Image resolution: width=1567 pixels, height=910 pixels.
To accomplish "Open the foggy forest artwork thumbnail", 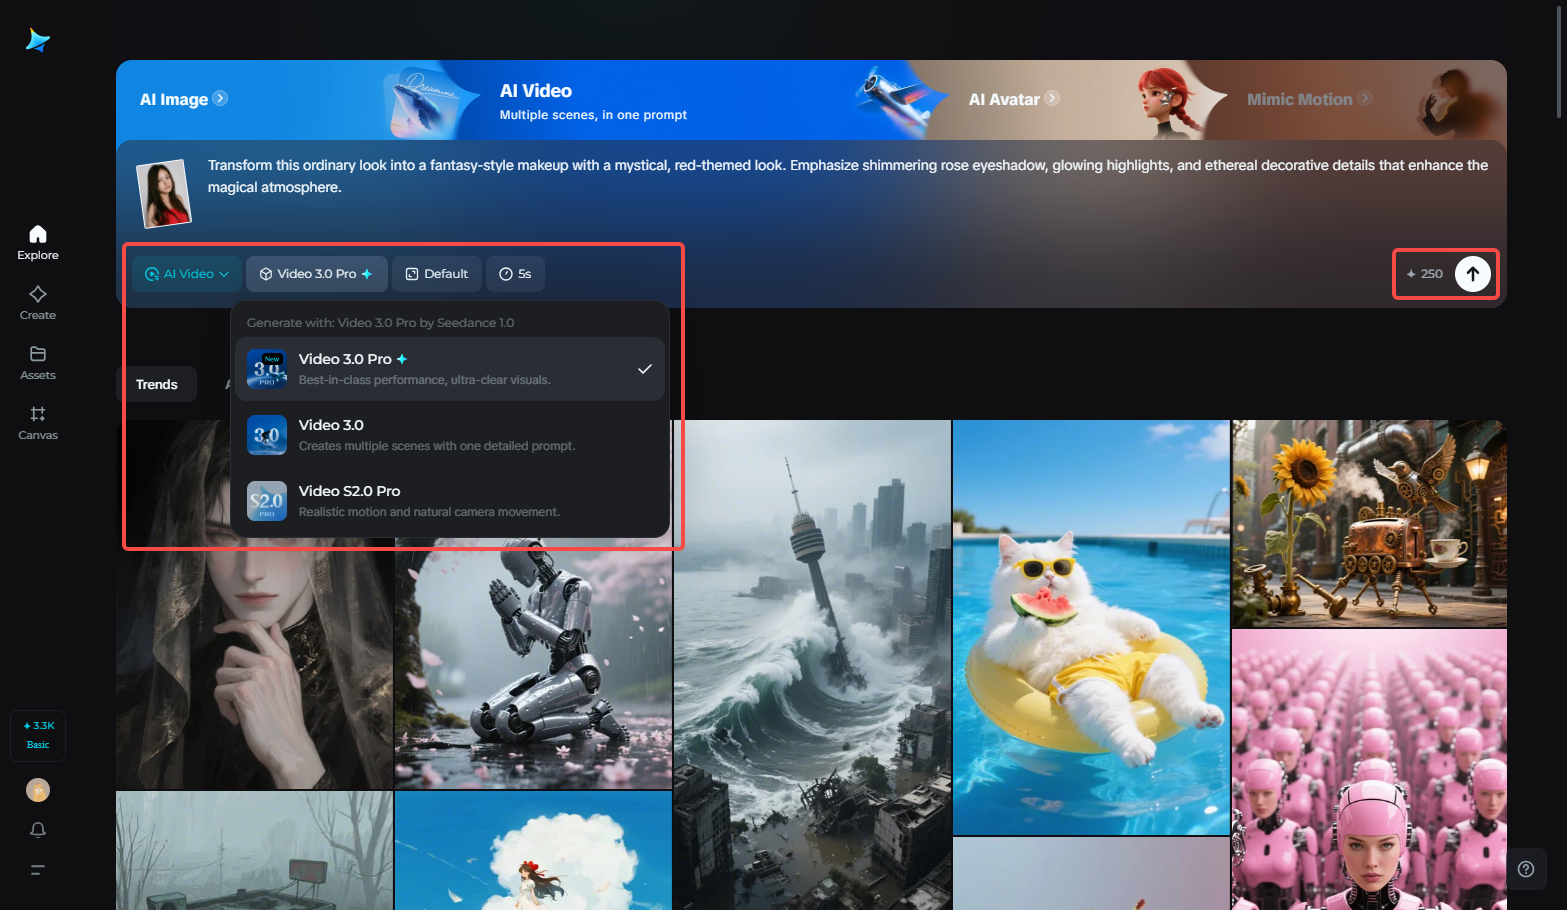I will (254, 851).
